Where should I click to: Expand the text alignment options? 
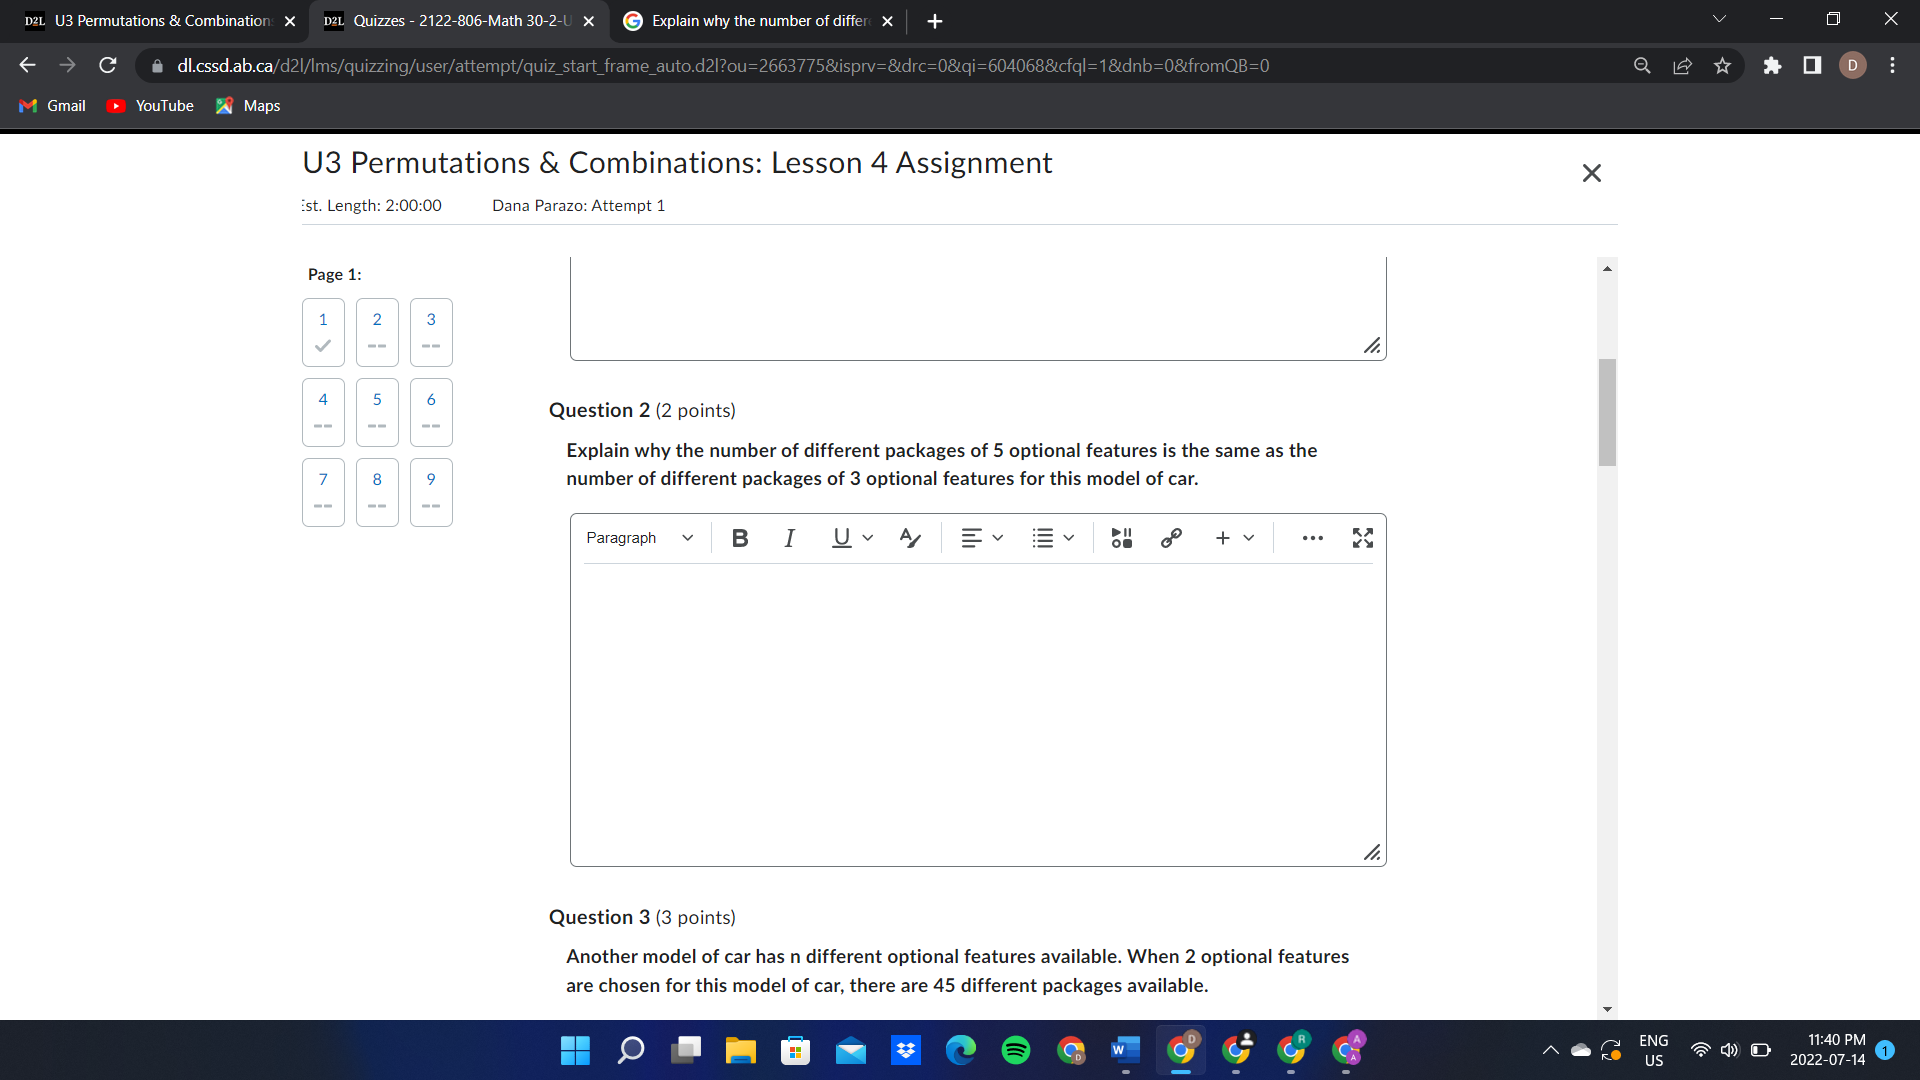click(x=982, y=537)
